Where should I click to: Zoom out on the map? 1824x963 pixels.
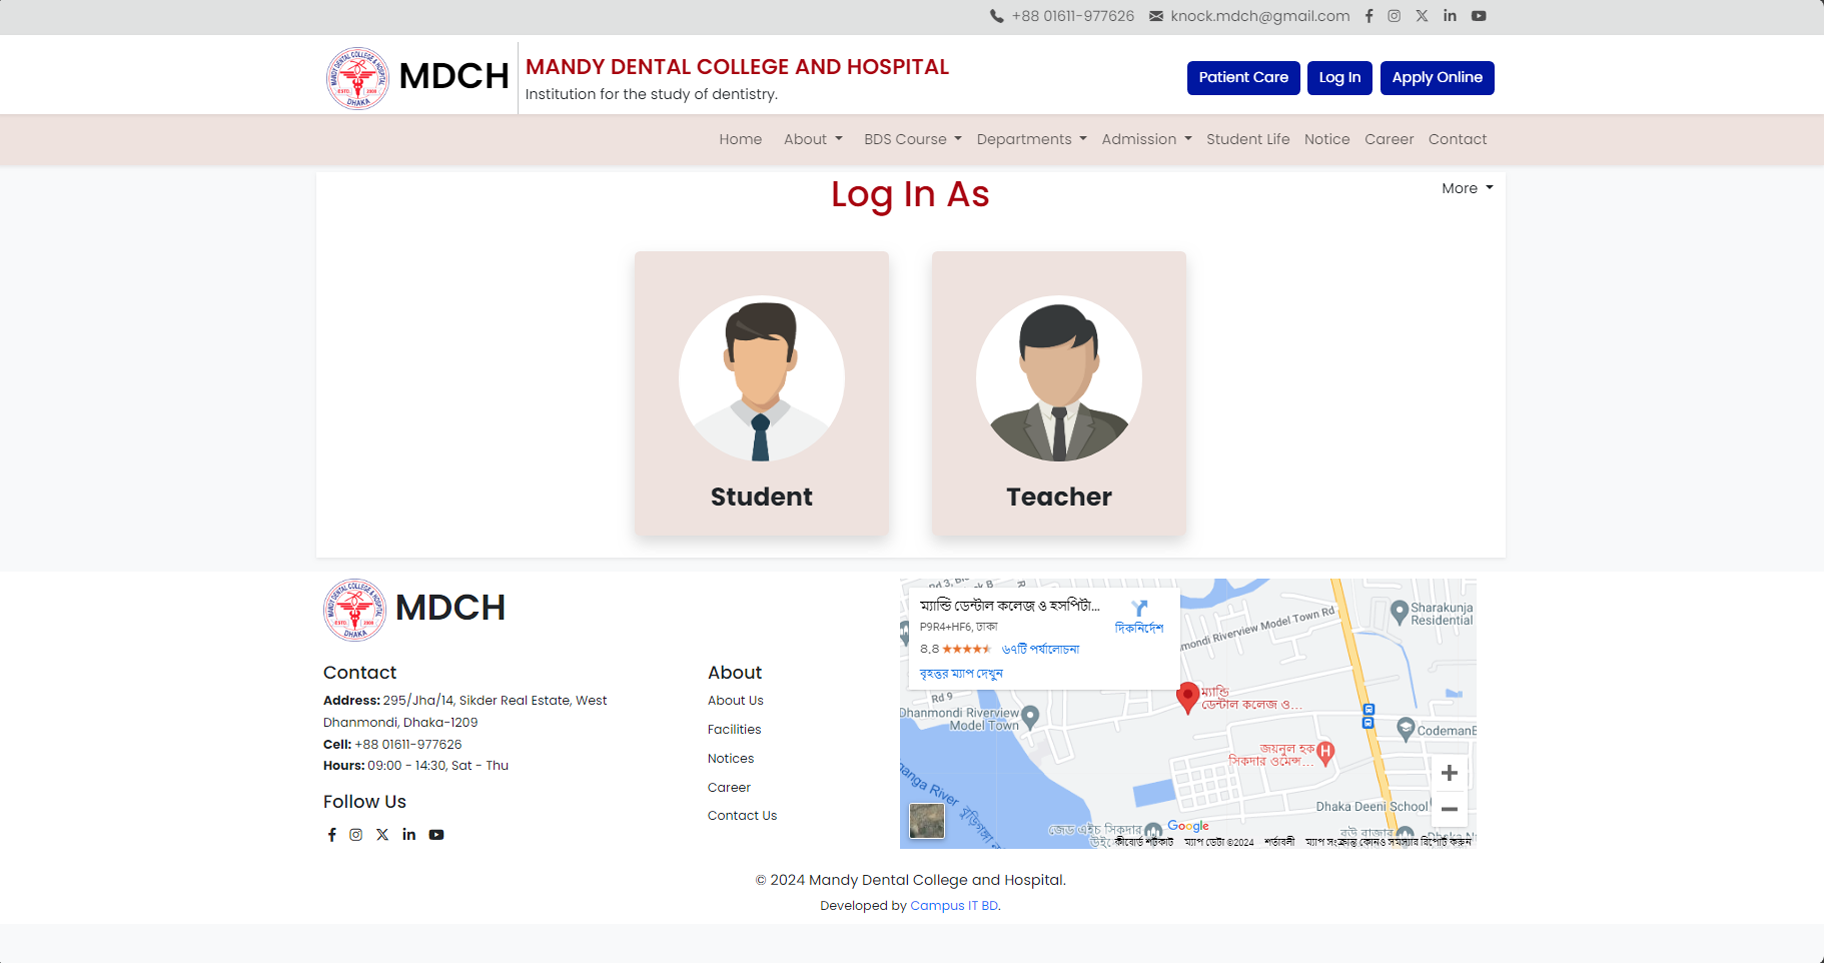[1448, 809]
